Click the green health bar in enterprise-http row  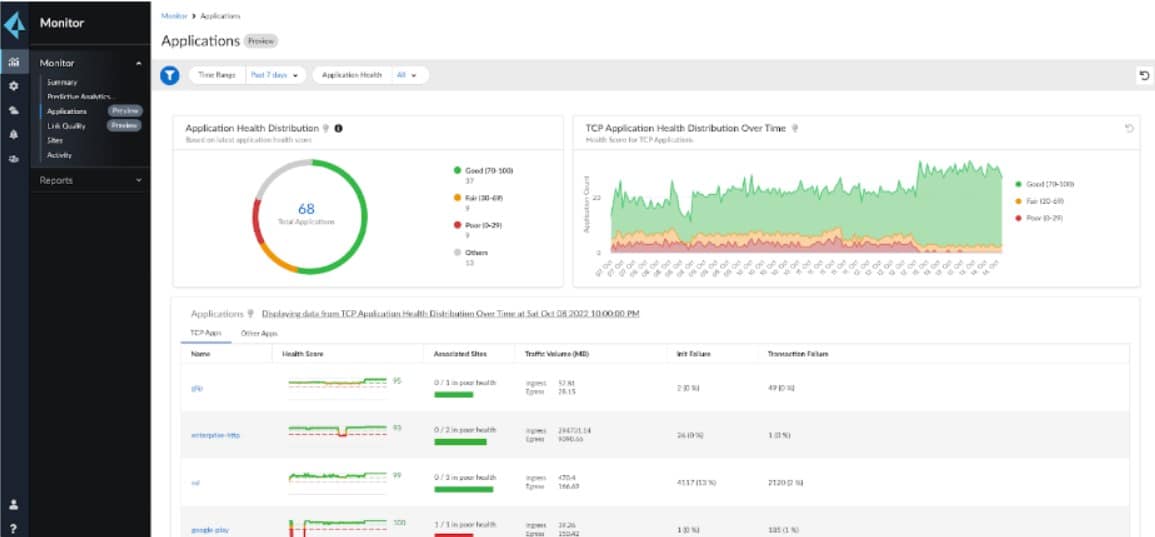[460, 442]
